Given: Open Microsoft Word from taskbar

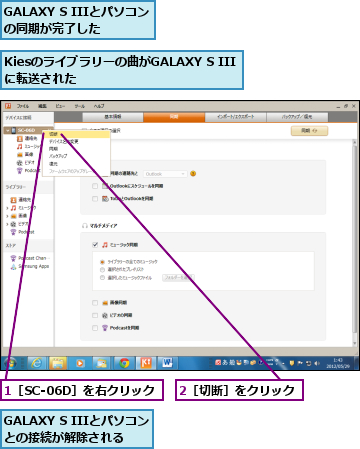Looking at the screenshot, I should [167, 363].
